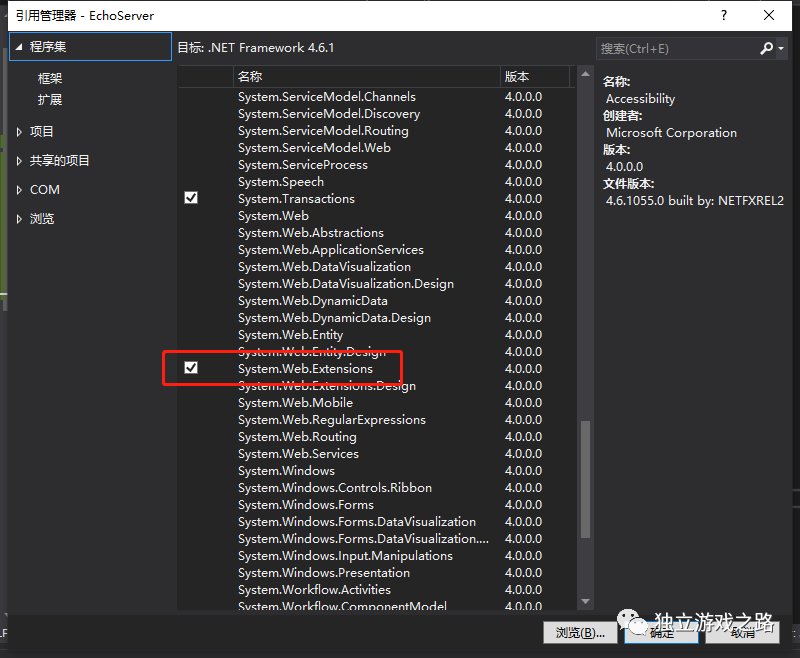Screen dimensions: 800x658
Task: Uncheck the System.Web.Extensions checkbox
Action: [x=191, y=368]
